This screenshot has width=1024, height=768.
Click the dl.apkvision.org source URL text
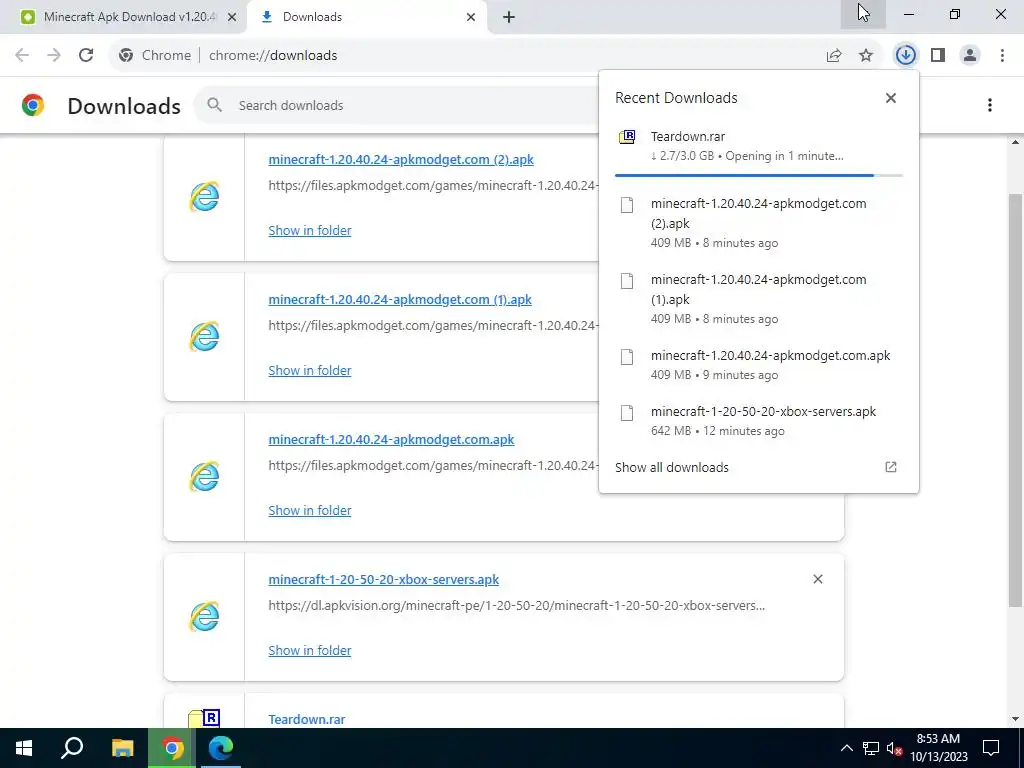pyautogui.click(x=516, y=605)
